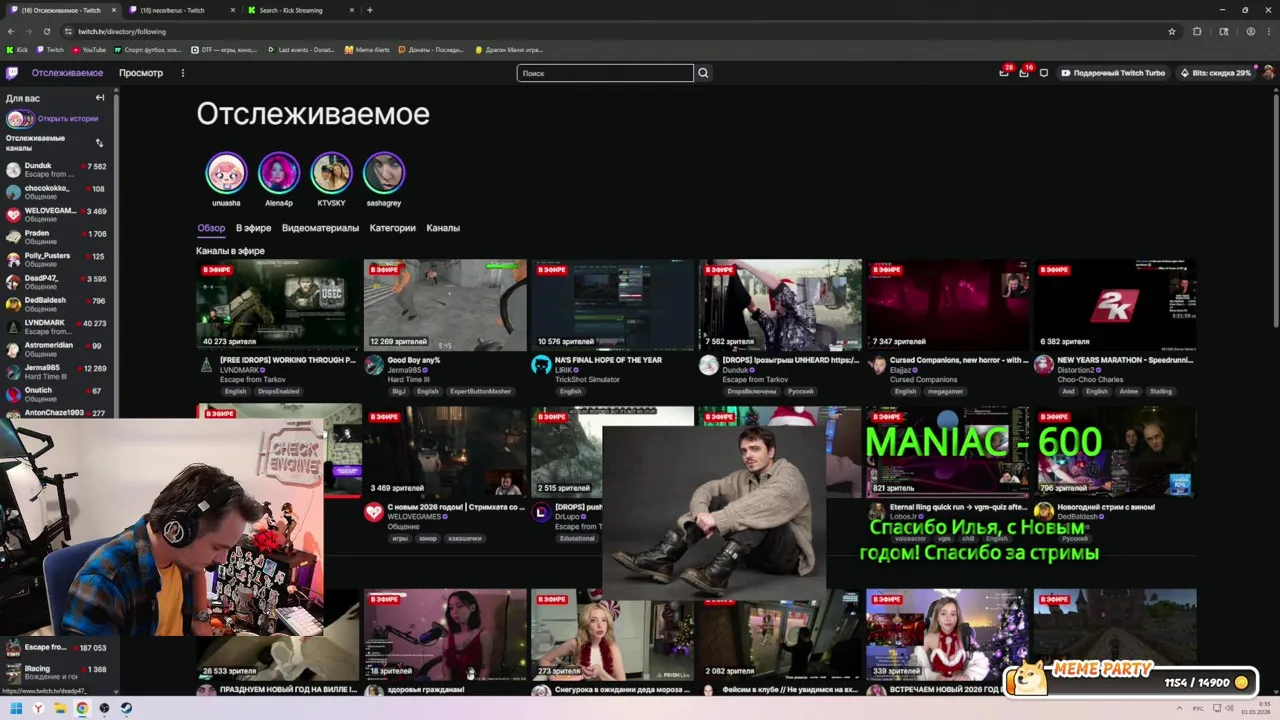
Task: Open LVNDMARK stream thumbnail with 40 273 viewers
Action: click(278, 305)
